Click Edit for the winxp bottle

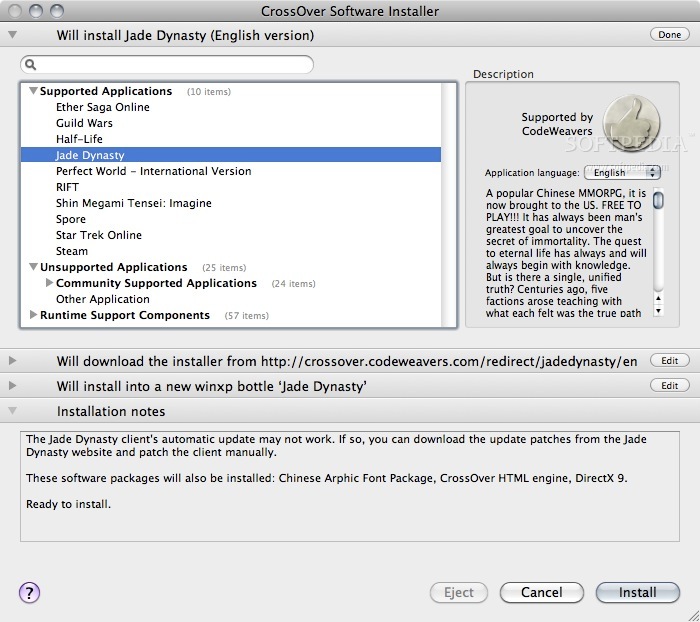point(669,385)
